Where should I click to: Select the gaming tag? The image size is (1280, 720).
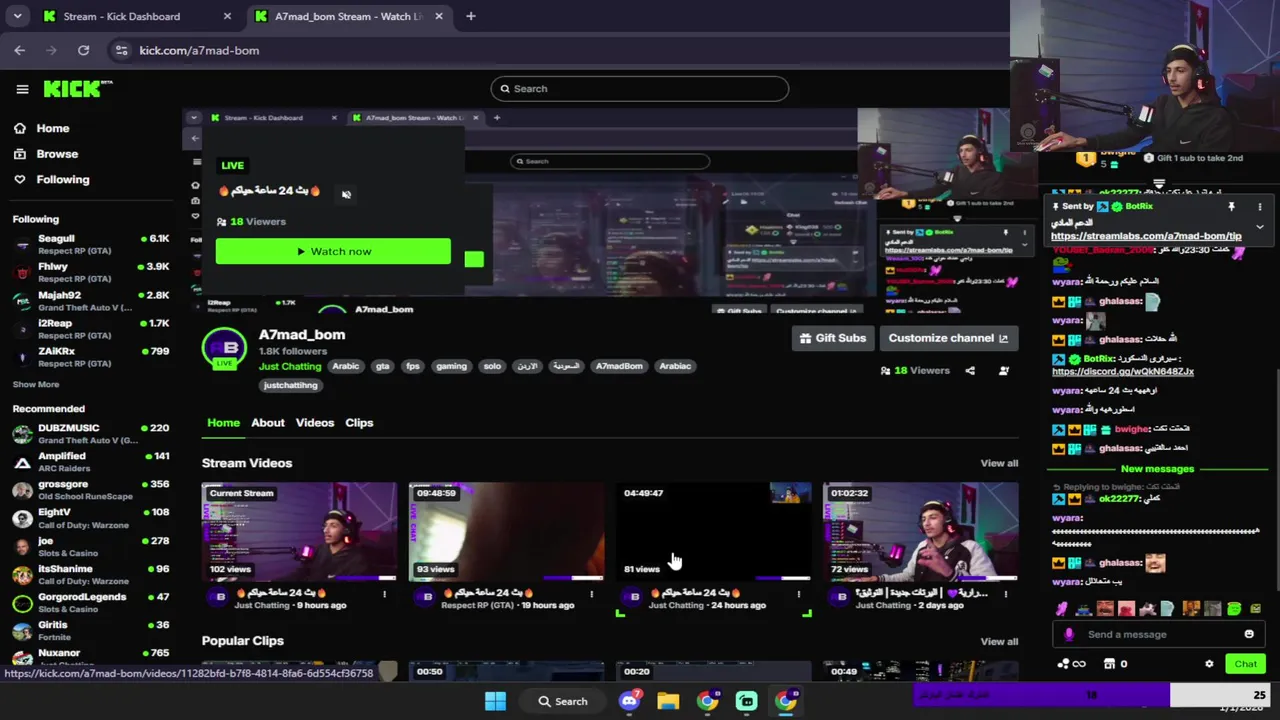coord(451,366)
